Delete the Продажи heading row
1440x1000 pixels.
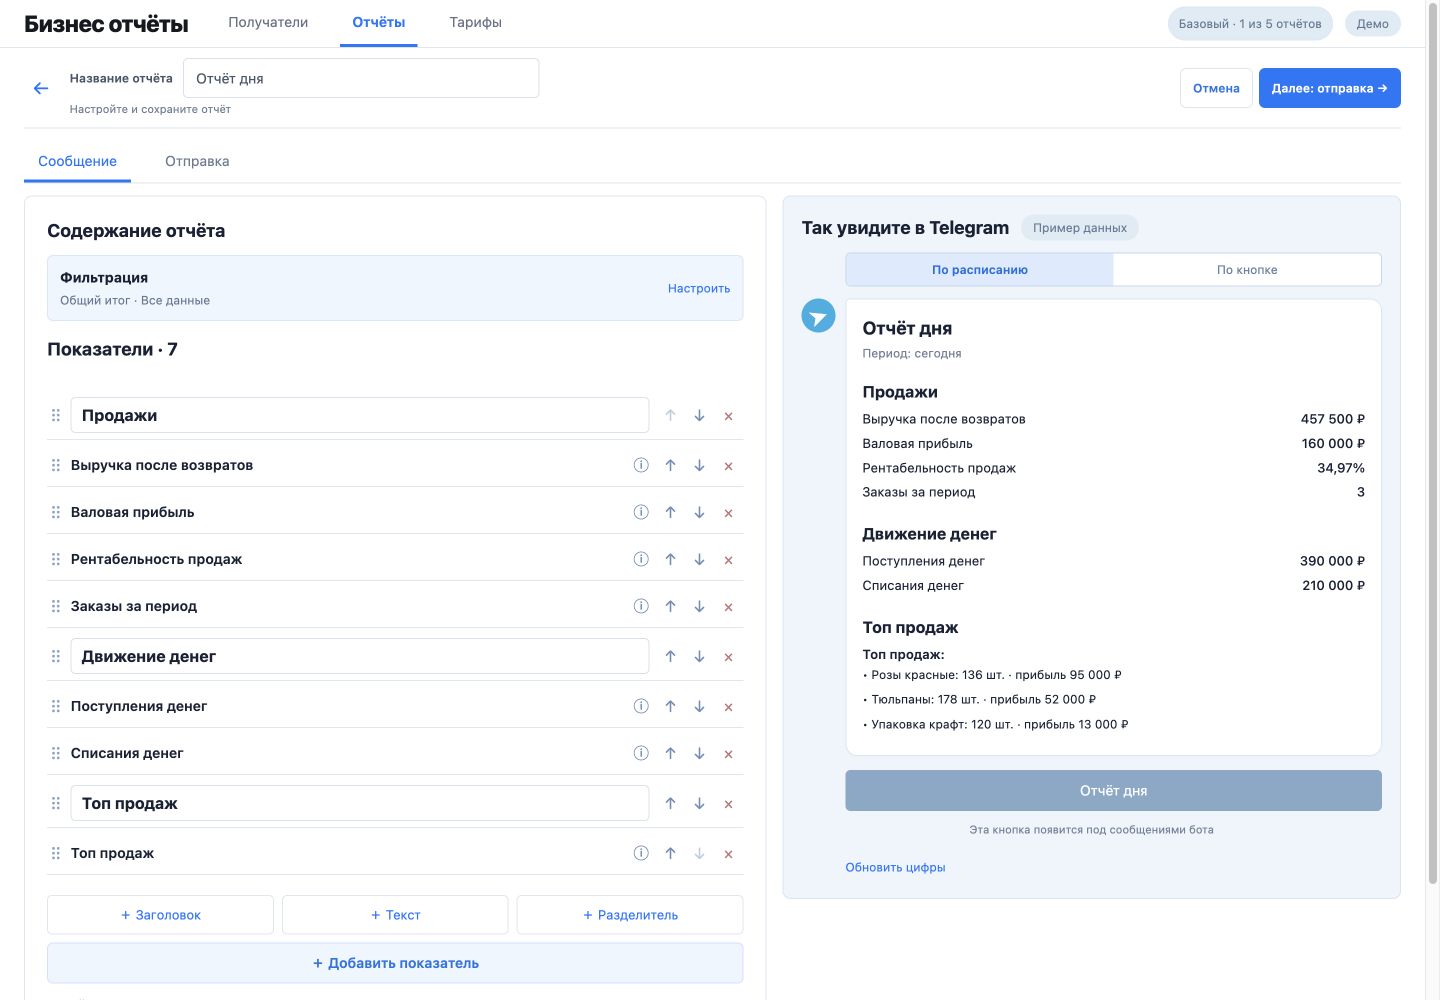click(728, 416)
